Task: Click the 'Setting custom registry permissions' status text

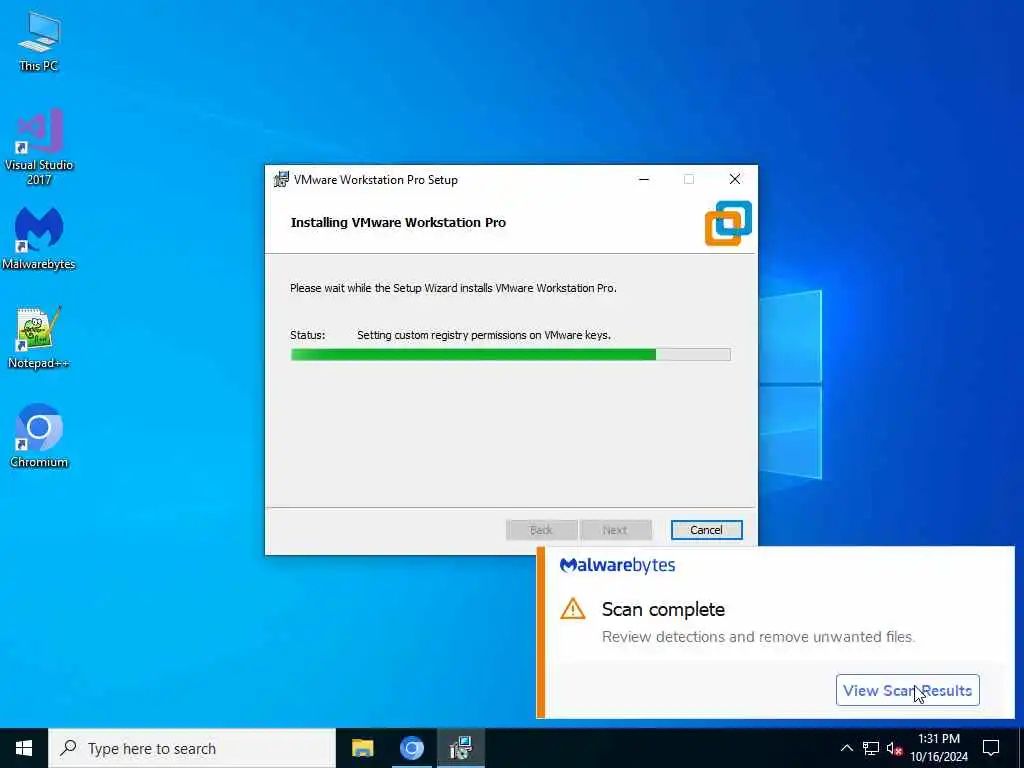Action: [484, 335]
